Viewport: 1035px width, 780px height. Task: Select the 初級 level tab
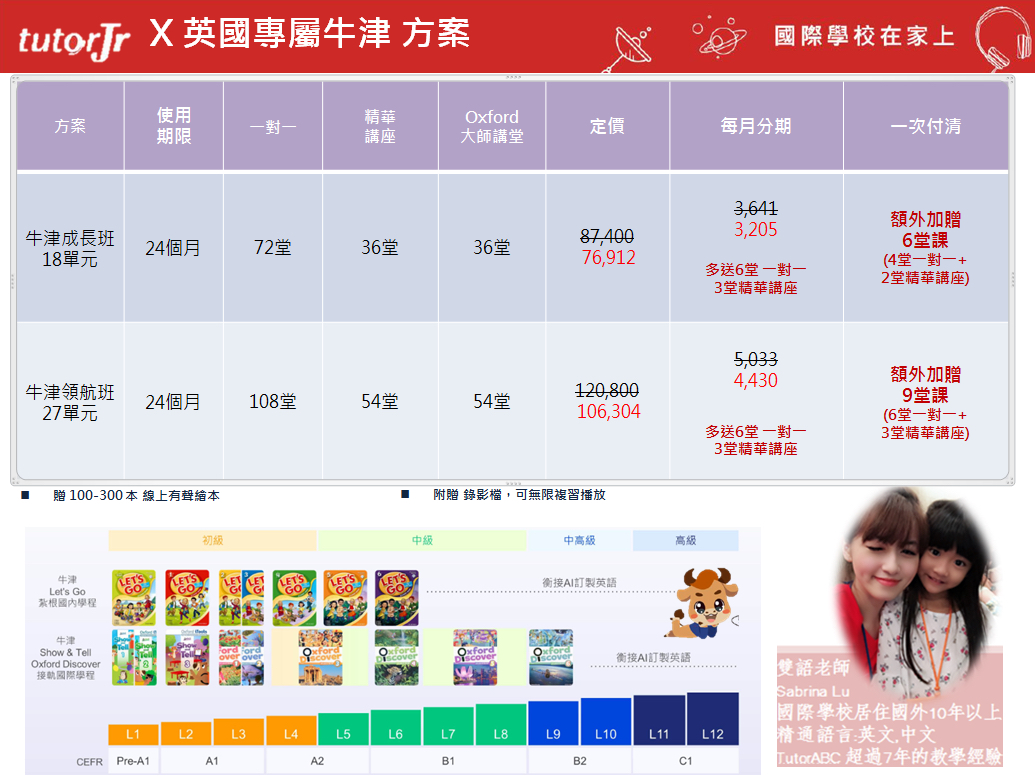point(212,540)
